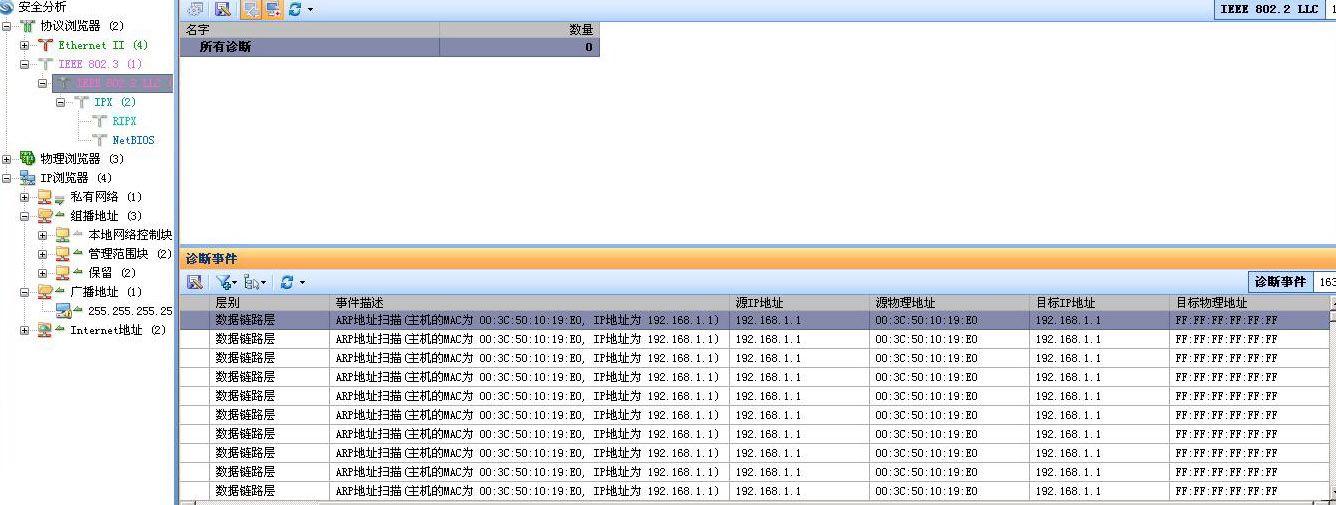
Task: Expand the 保留 tree node
Action: coord(43,273)
